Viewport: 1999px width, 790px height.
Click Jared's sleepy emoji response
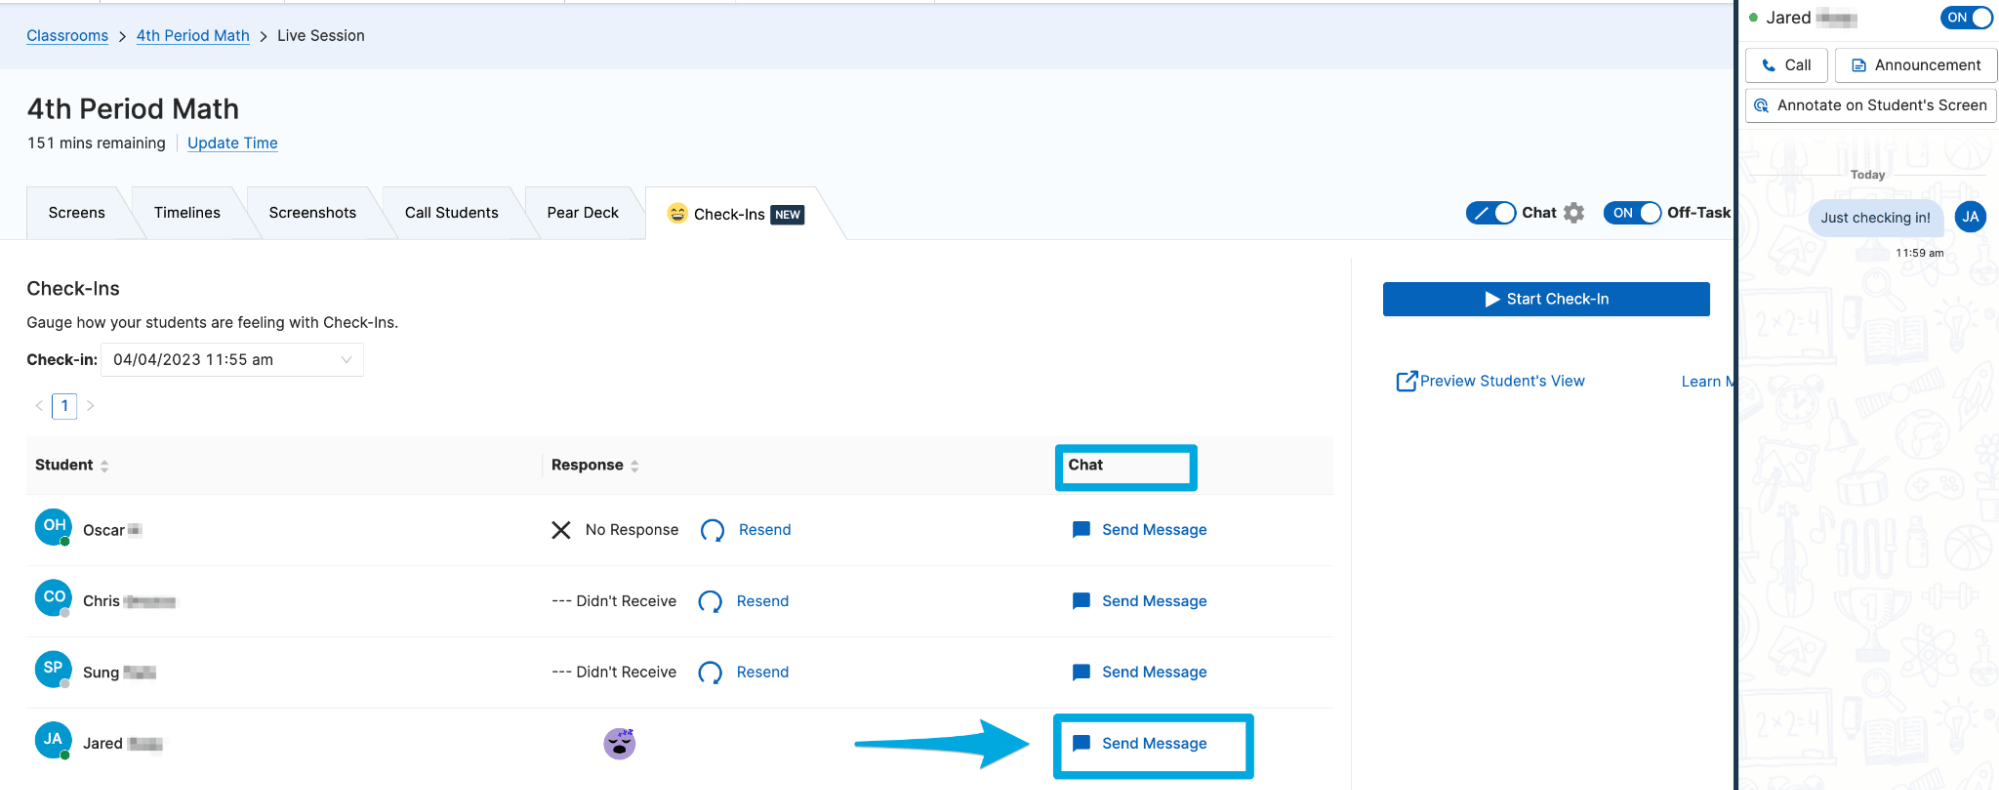click(x=620, y=743)
